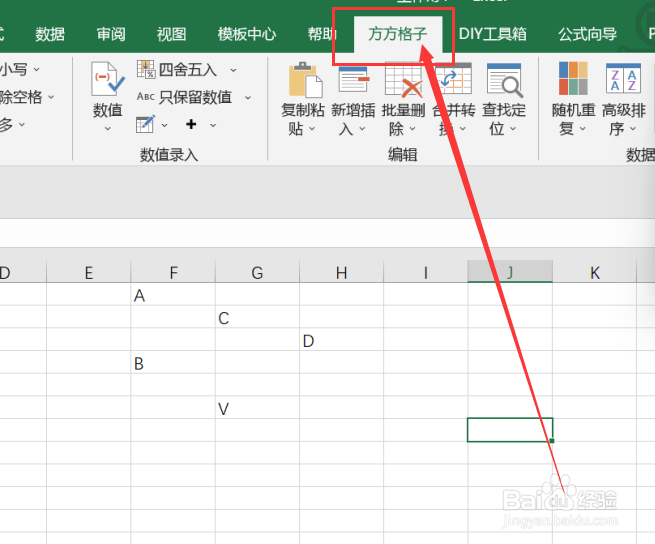This screenshot has height=544, width=655.
Task: Select the cell containing V
Action: pyautogui.click(x=257, y=408)
